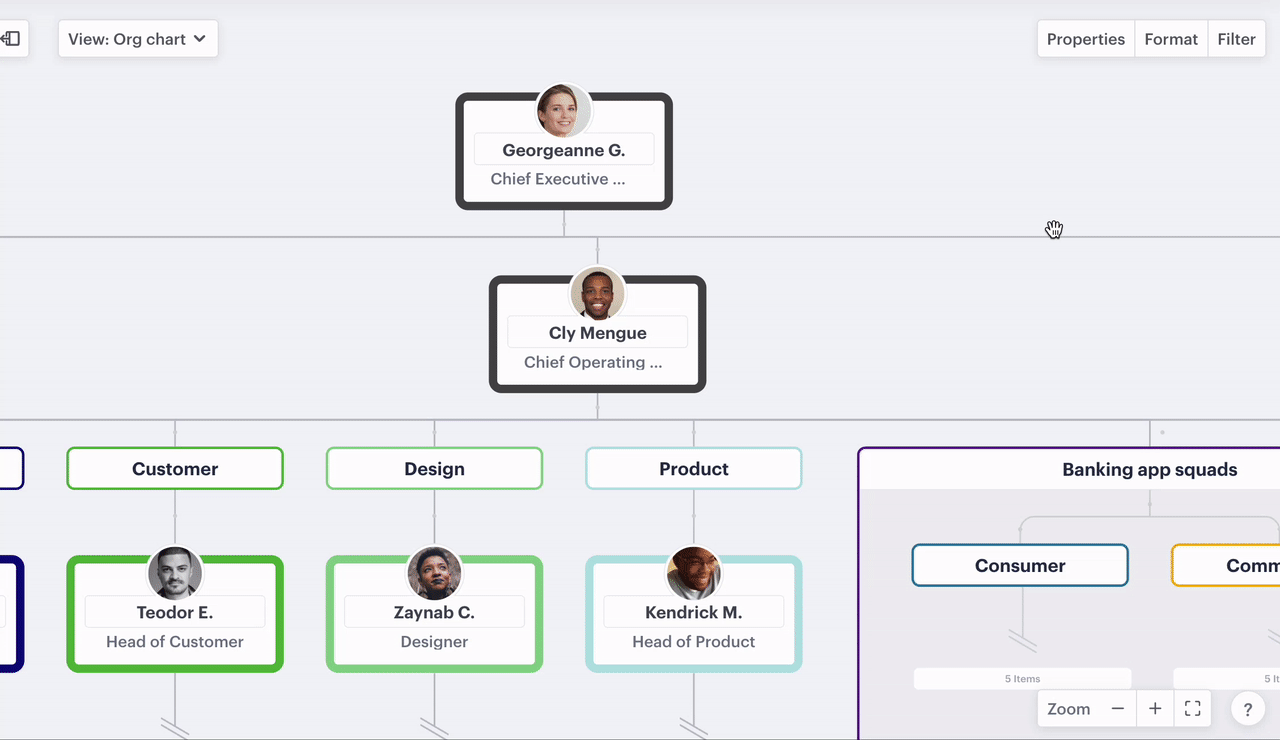Open the View: Org chart dropdown
Image resolution: width=1280 pixels, height=740 pixels.
point(137,39)
